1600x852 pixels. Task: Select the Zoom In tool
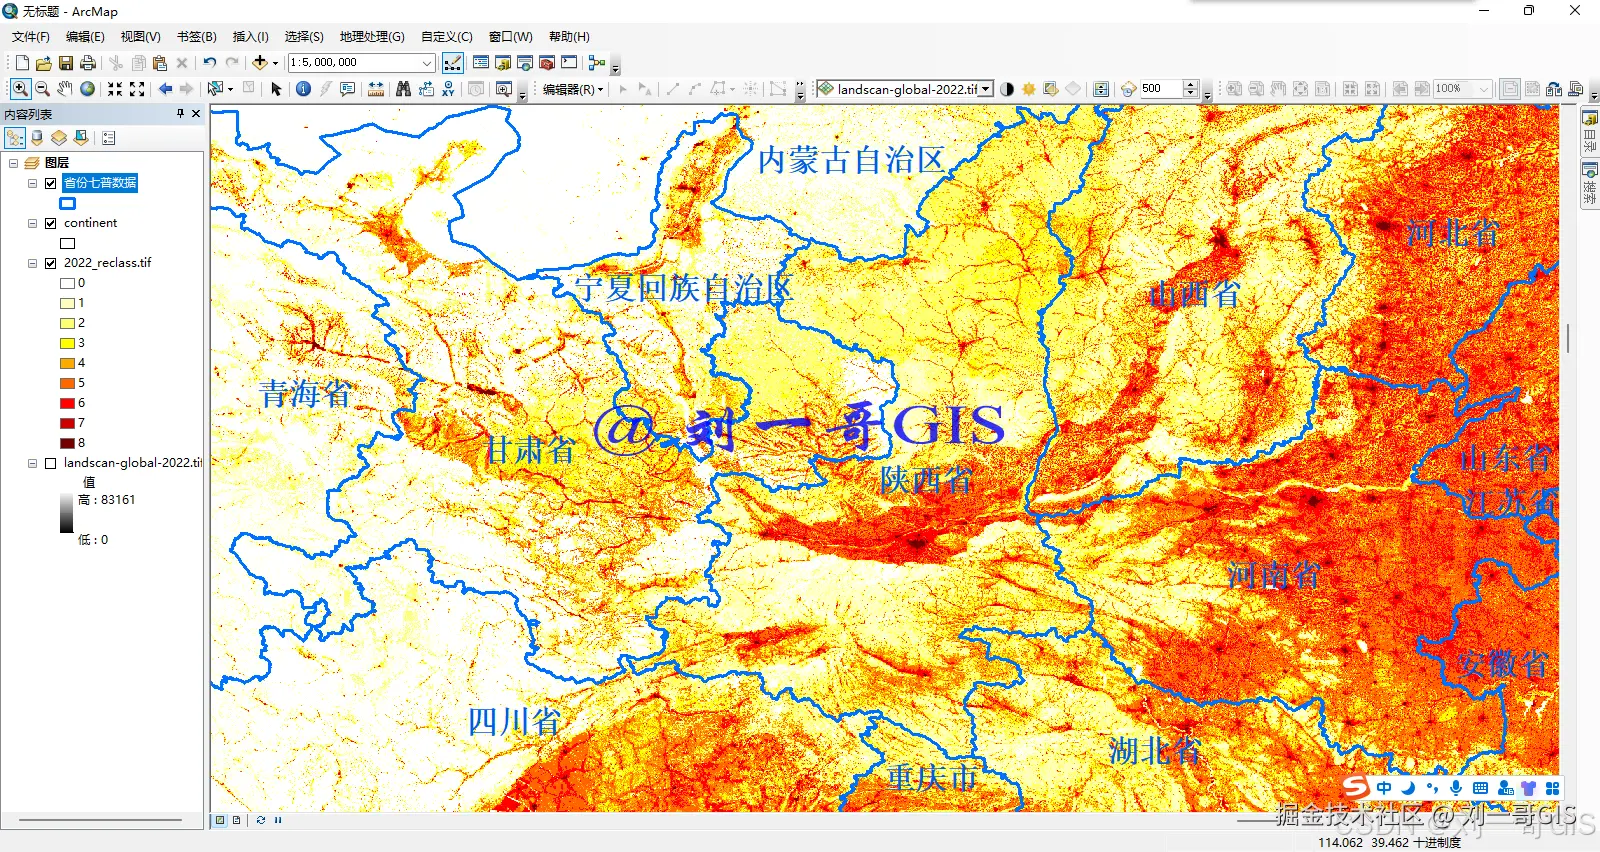coord(20,89)
